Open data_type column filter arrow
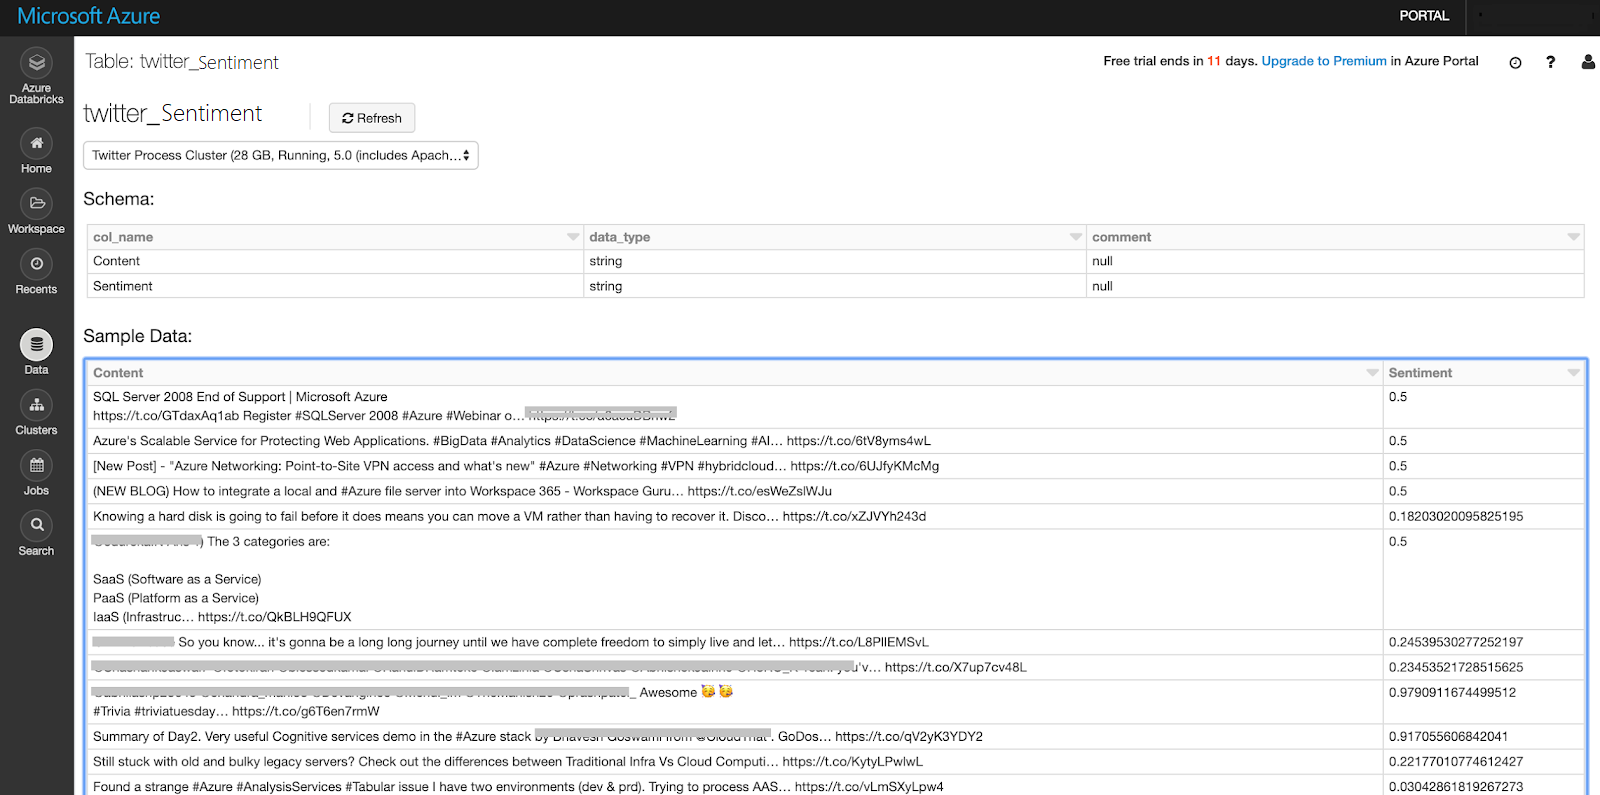The image size is (1600, 795). [1076, 237]
